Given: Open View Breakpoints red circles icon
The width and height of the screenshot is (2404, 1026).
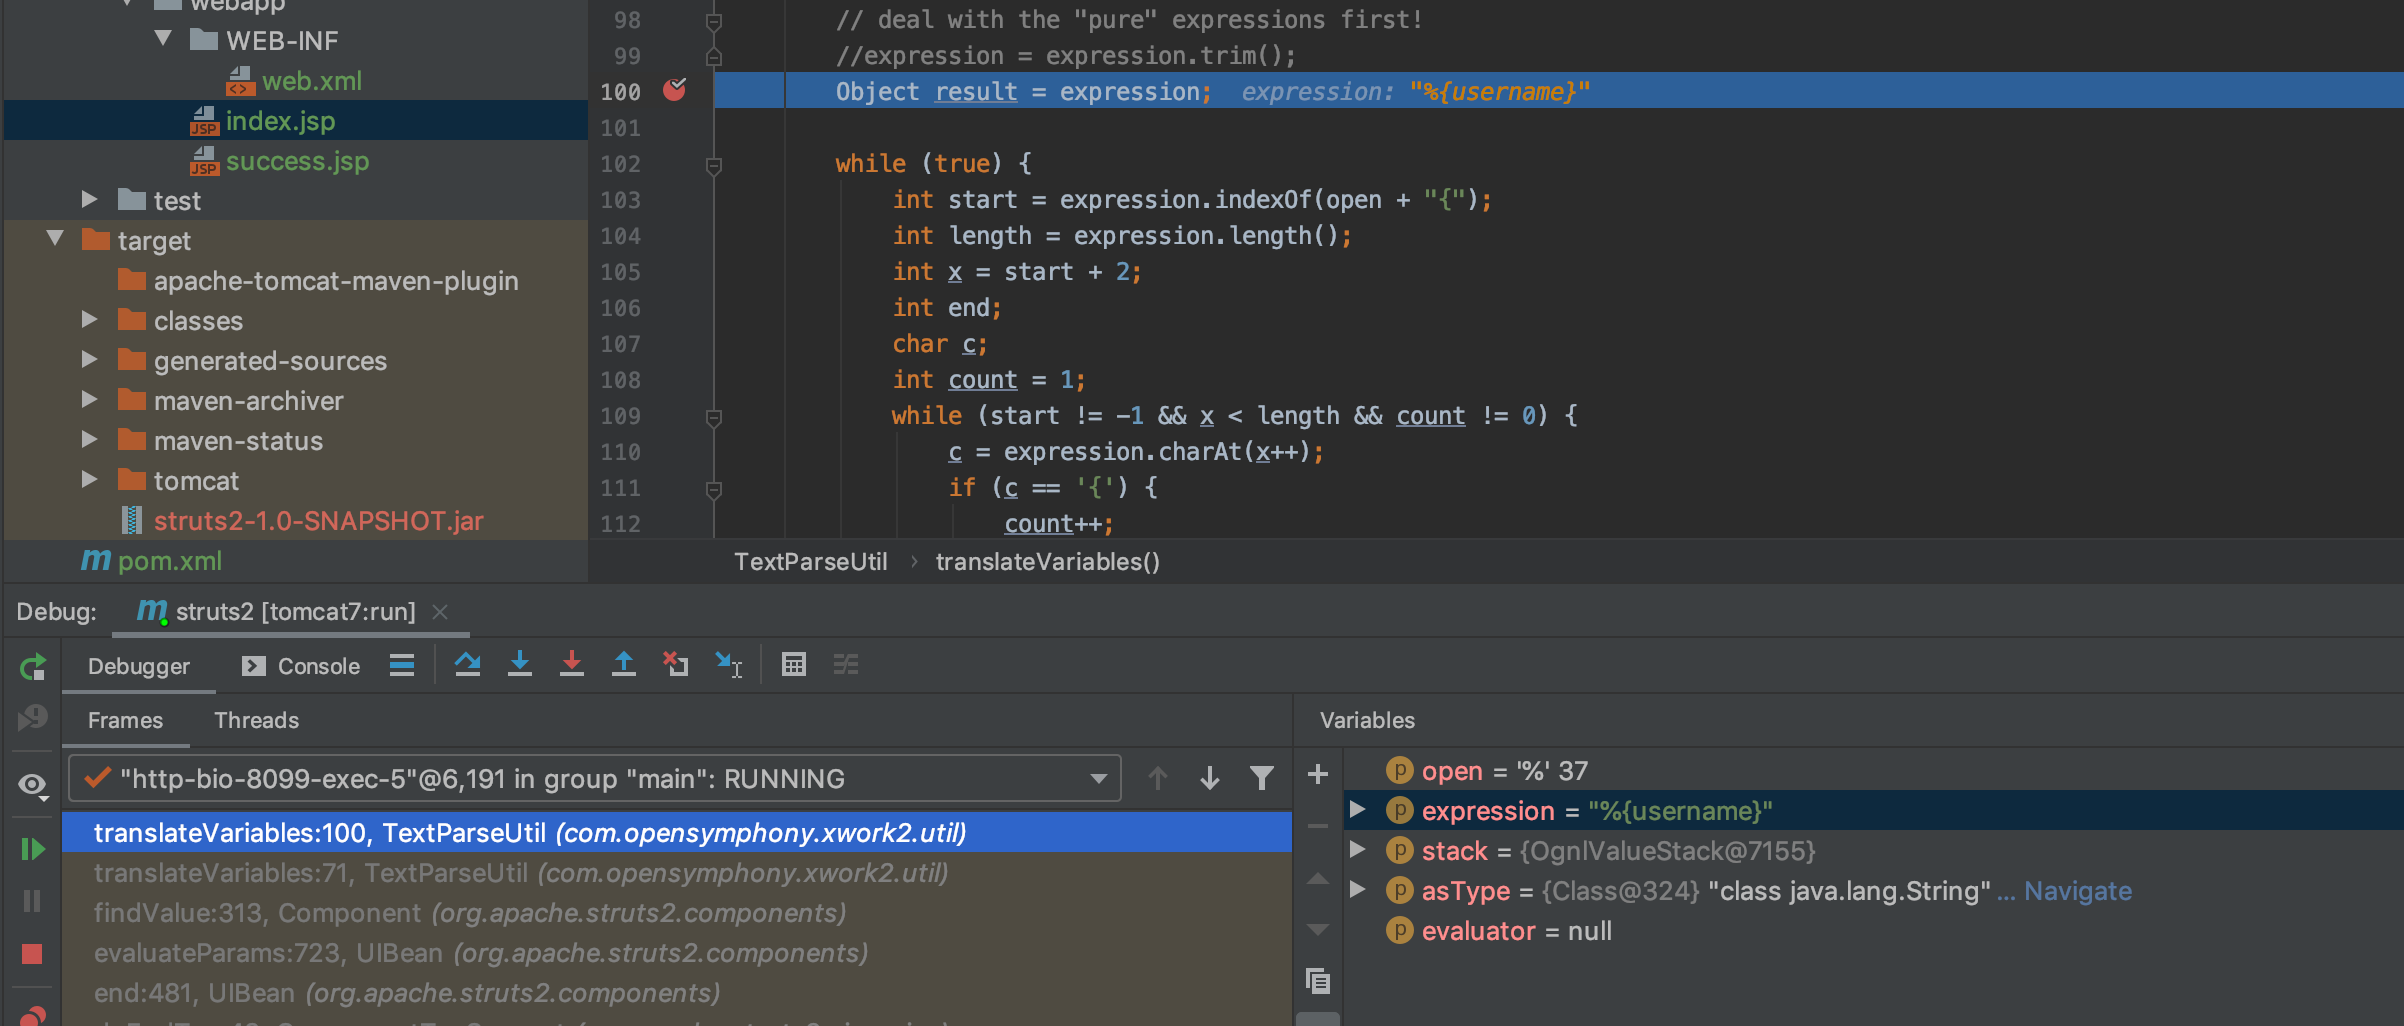Looking at the screenshot, I should [x=32, y=1016].
